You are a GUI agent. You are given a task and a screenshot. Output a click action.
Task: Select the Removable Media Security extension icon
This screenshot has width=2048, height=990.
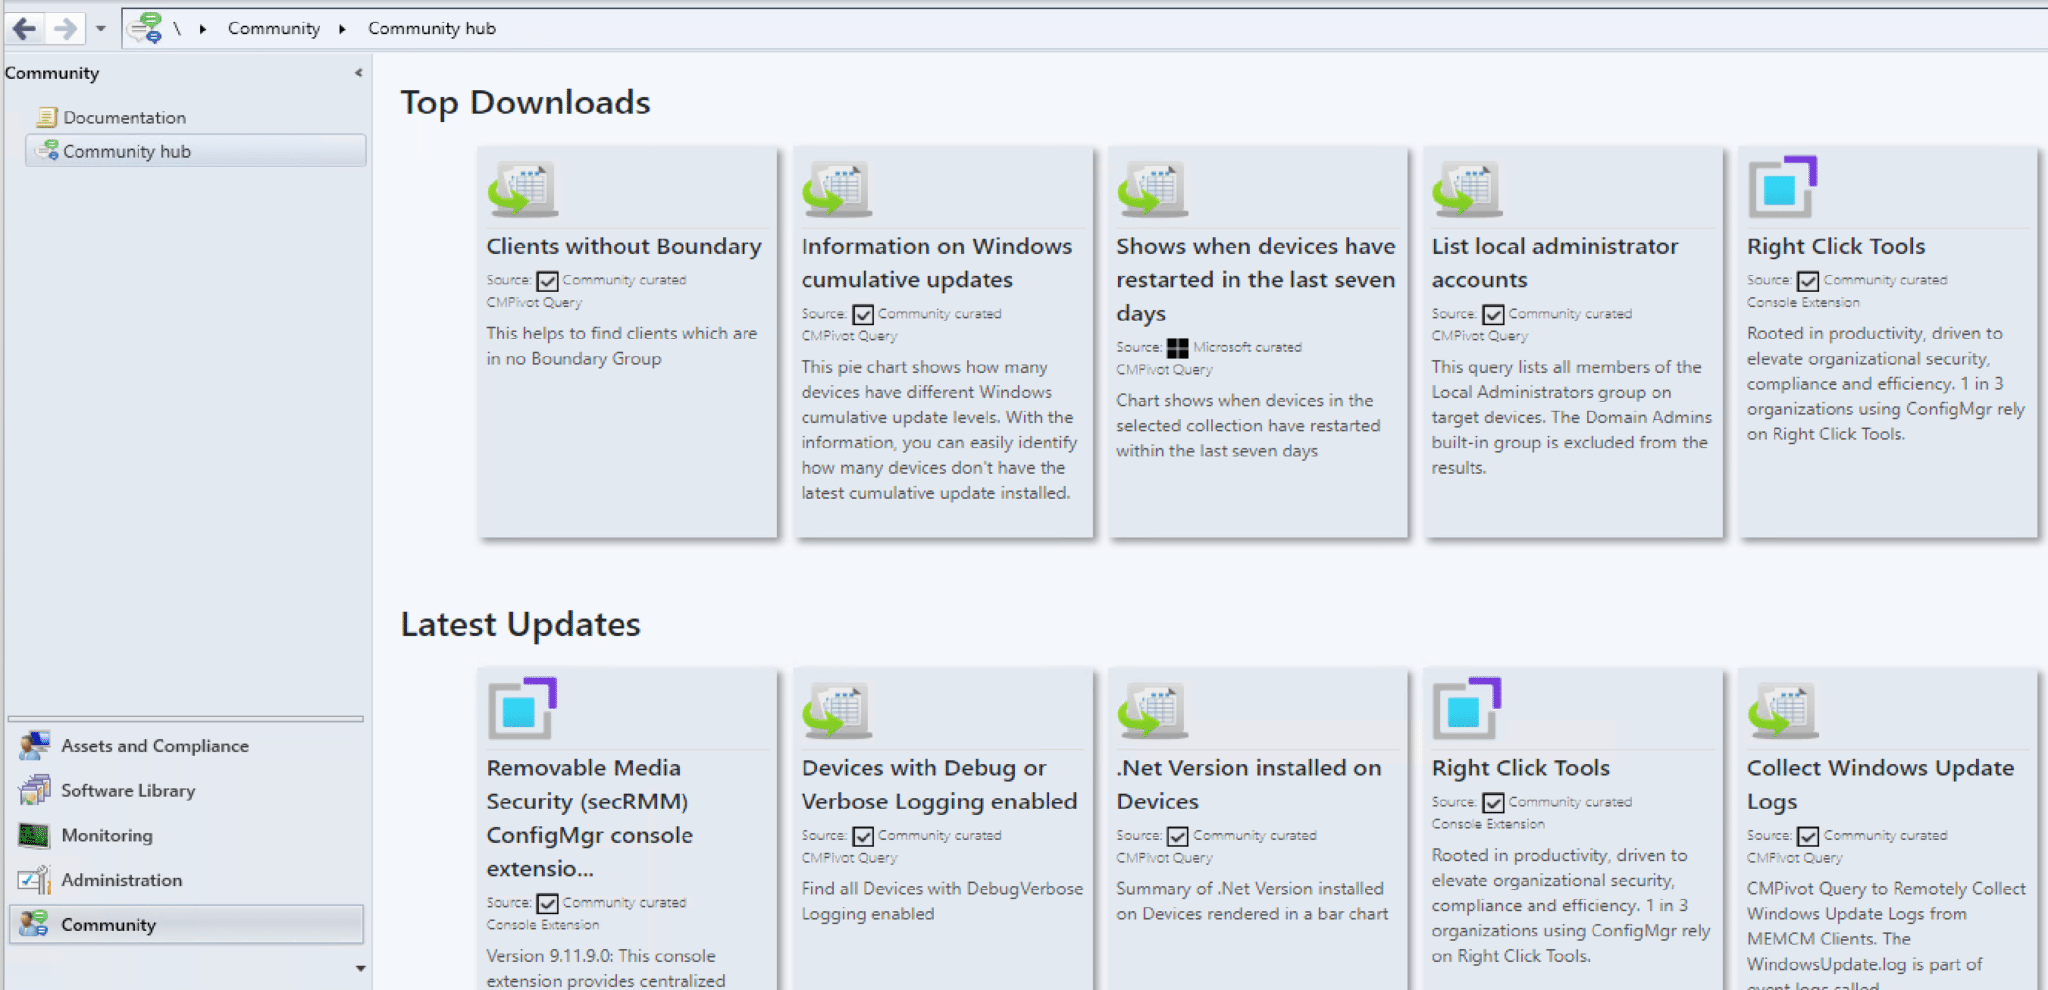[x=522, y=708]
